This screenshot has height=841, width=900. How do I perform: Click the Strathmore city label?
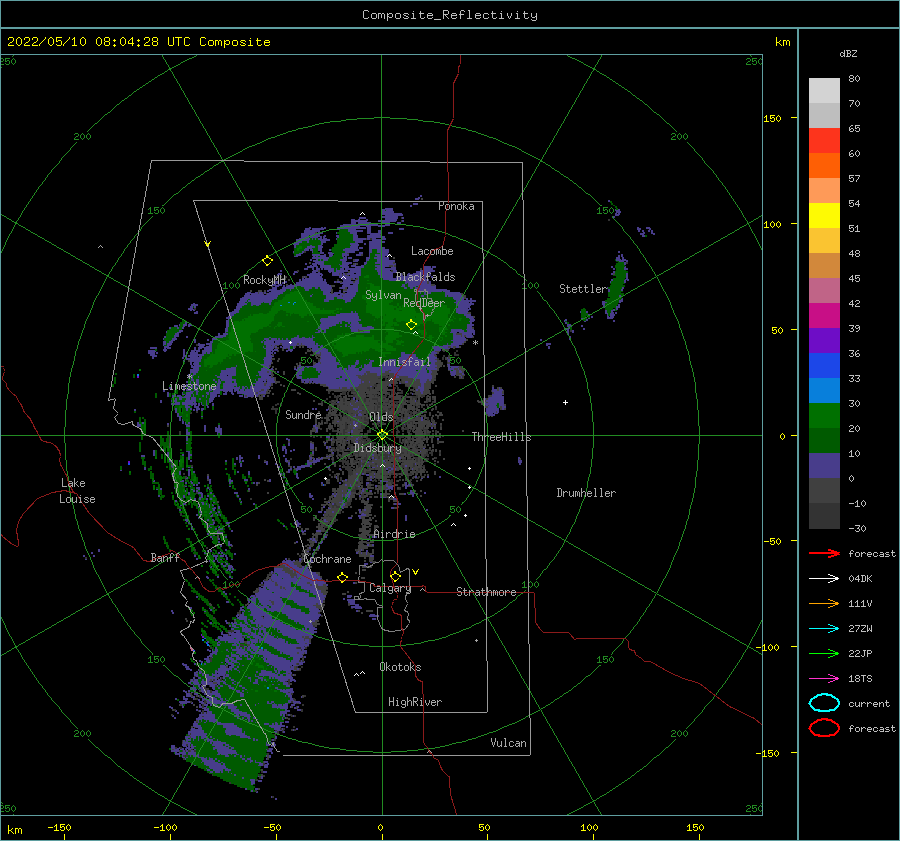(486, 592)
